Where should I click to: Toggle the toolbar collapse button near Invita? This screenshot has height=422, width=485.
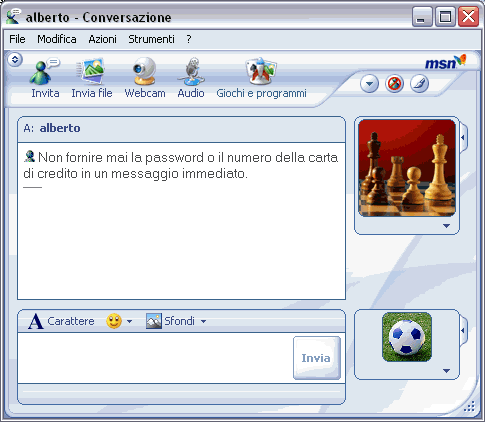tap(15, 60)
